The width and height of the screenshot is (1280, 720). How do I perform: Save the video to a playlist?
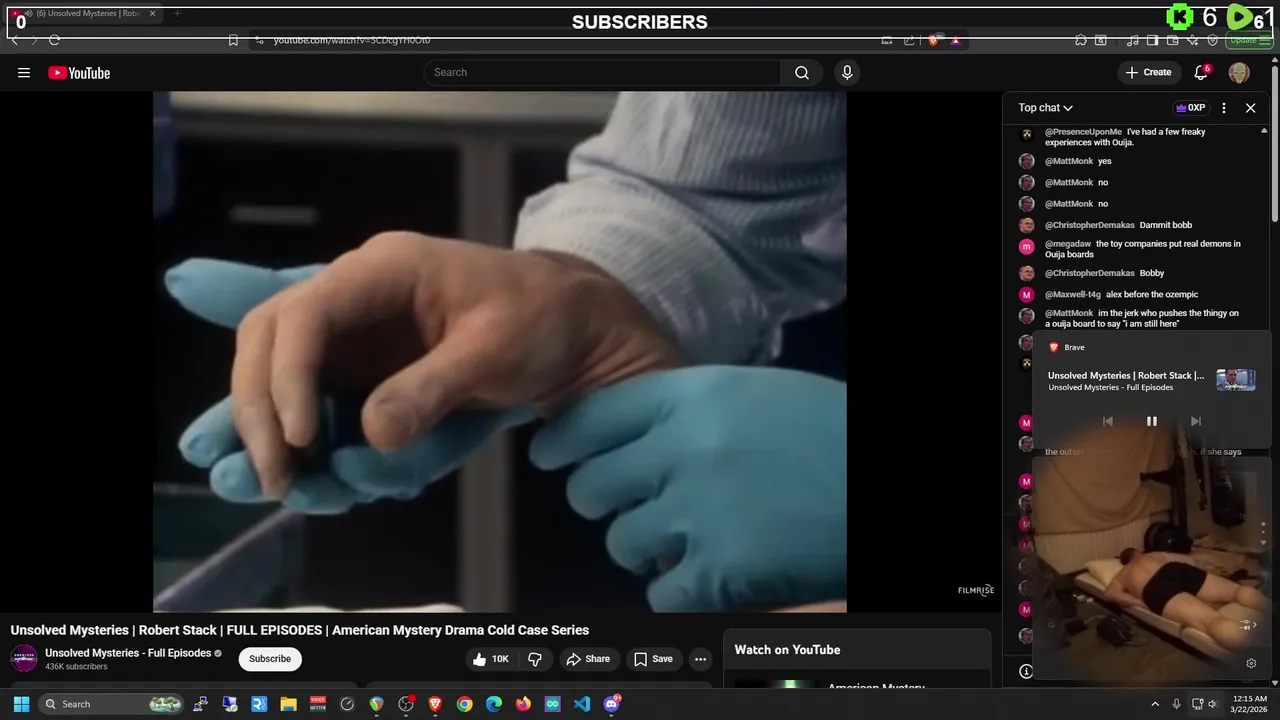(652, 659)
